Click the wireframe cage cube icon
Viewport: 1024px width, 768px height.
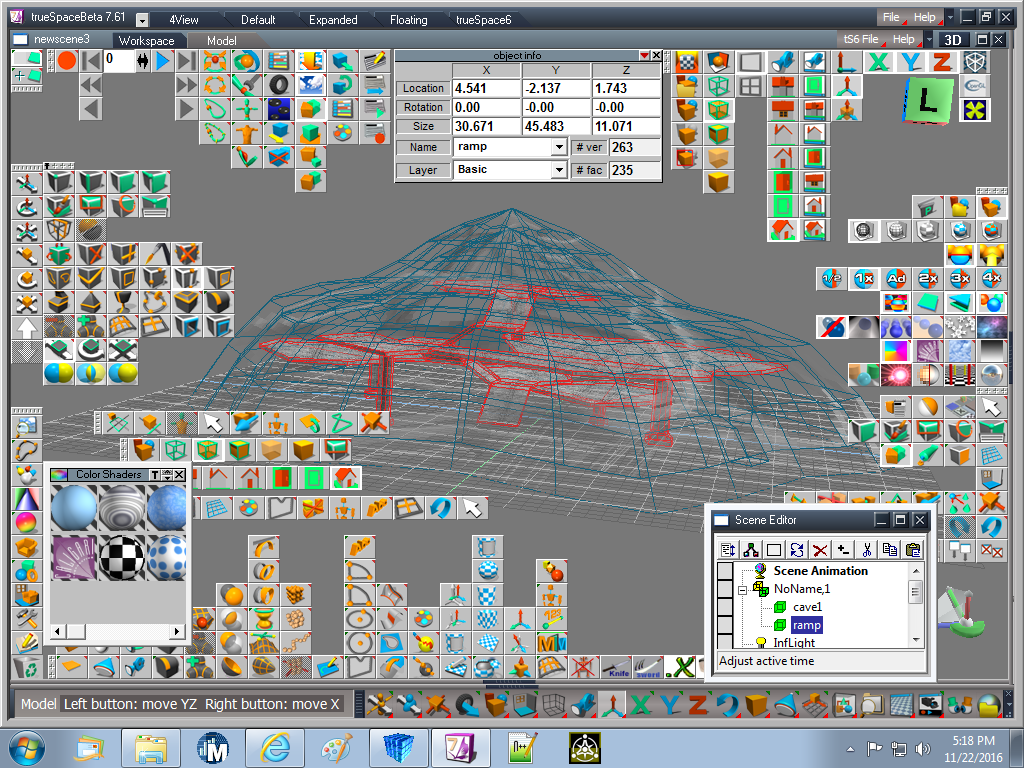pos(975,62)
